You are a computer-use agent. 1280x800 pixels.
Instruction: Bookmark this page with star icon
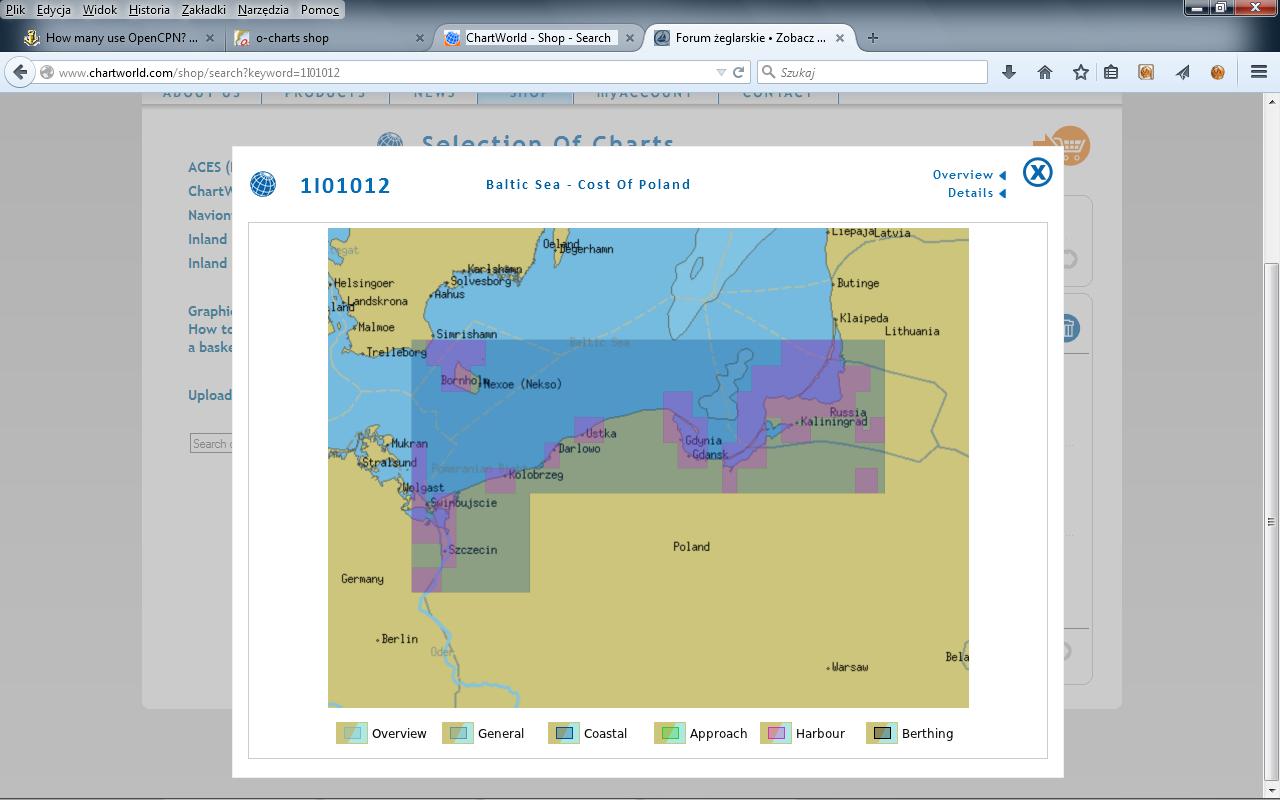1081,72
